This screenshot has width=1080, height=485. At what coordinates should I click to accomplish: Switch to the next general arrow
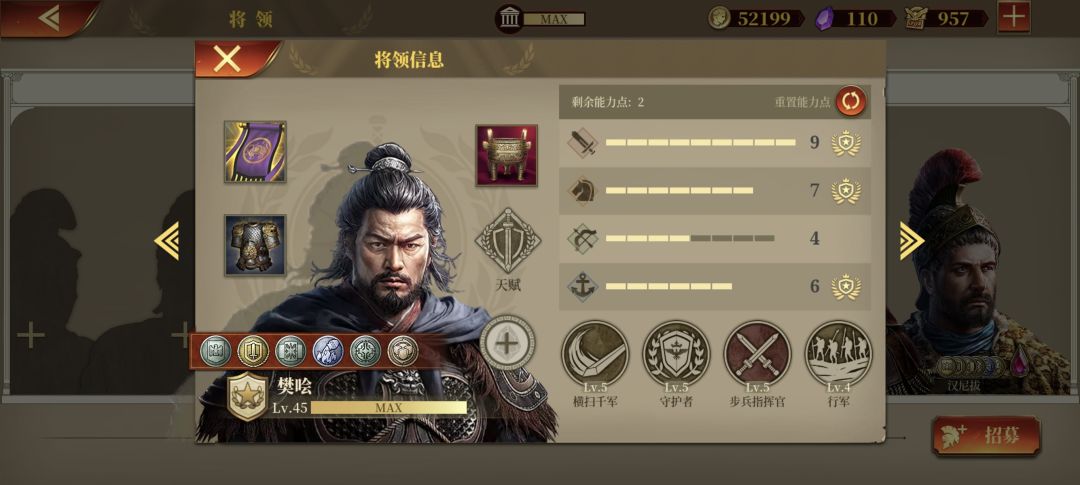coord(911,240)
